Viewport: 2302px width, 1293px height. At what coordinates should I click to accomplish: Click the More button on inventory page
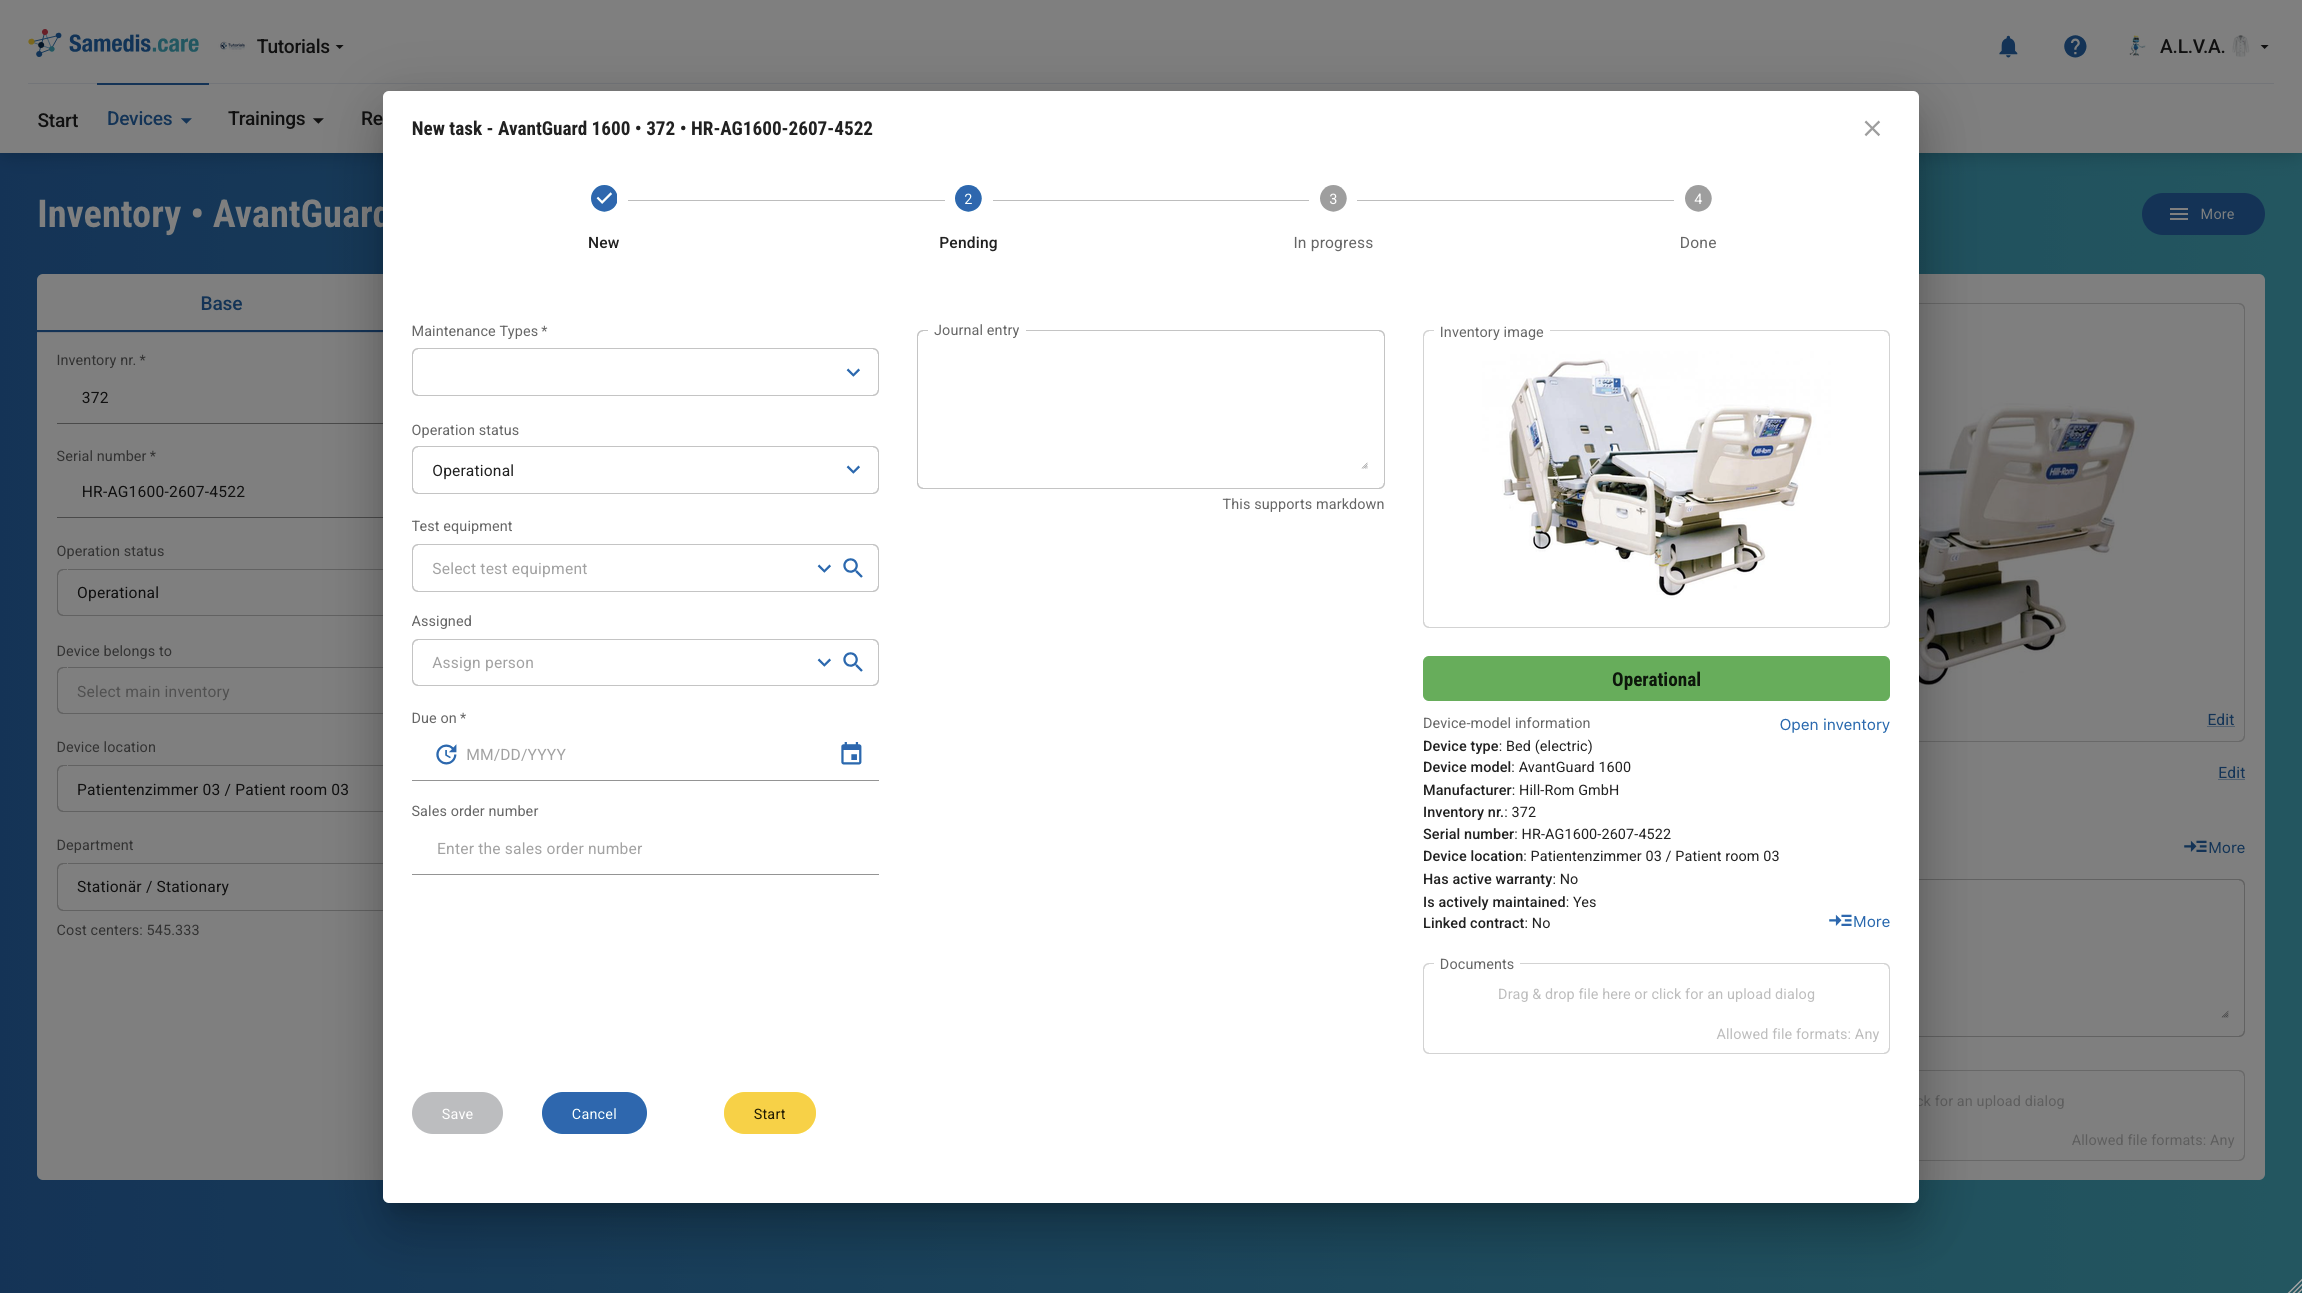coord(2203,214)
